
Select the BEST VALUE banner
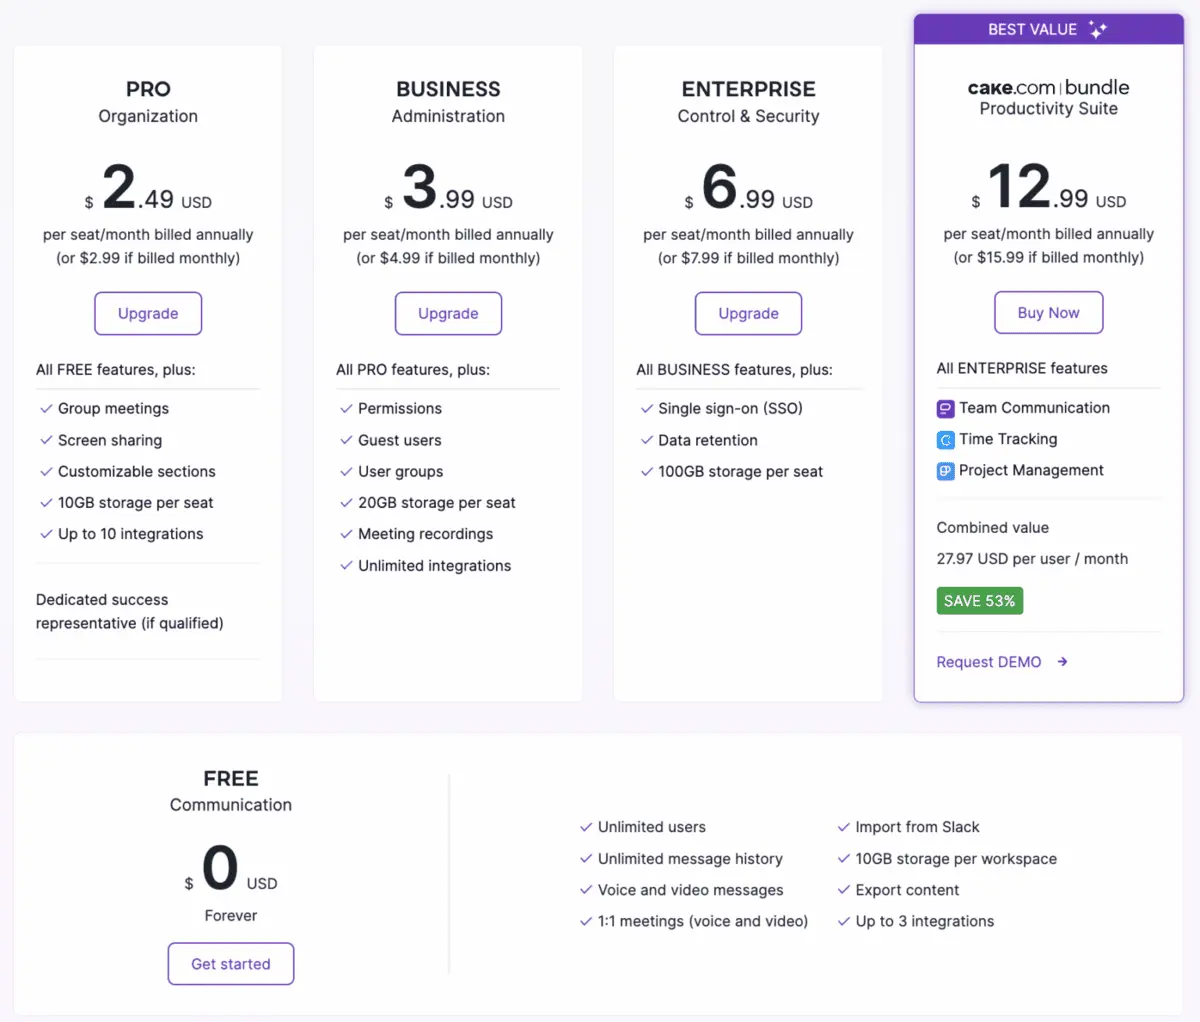(1048, 29)
